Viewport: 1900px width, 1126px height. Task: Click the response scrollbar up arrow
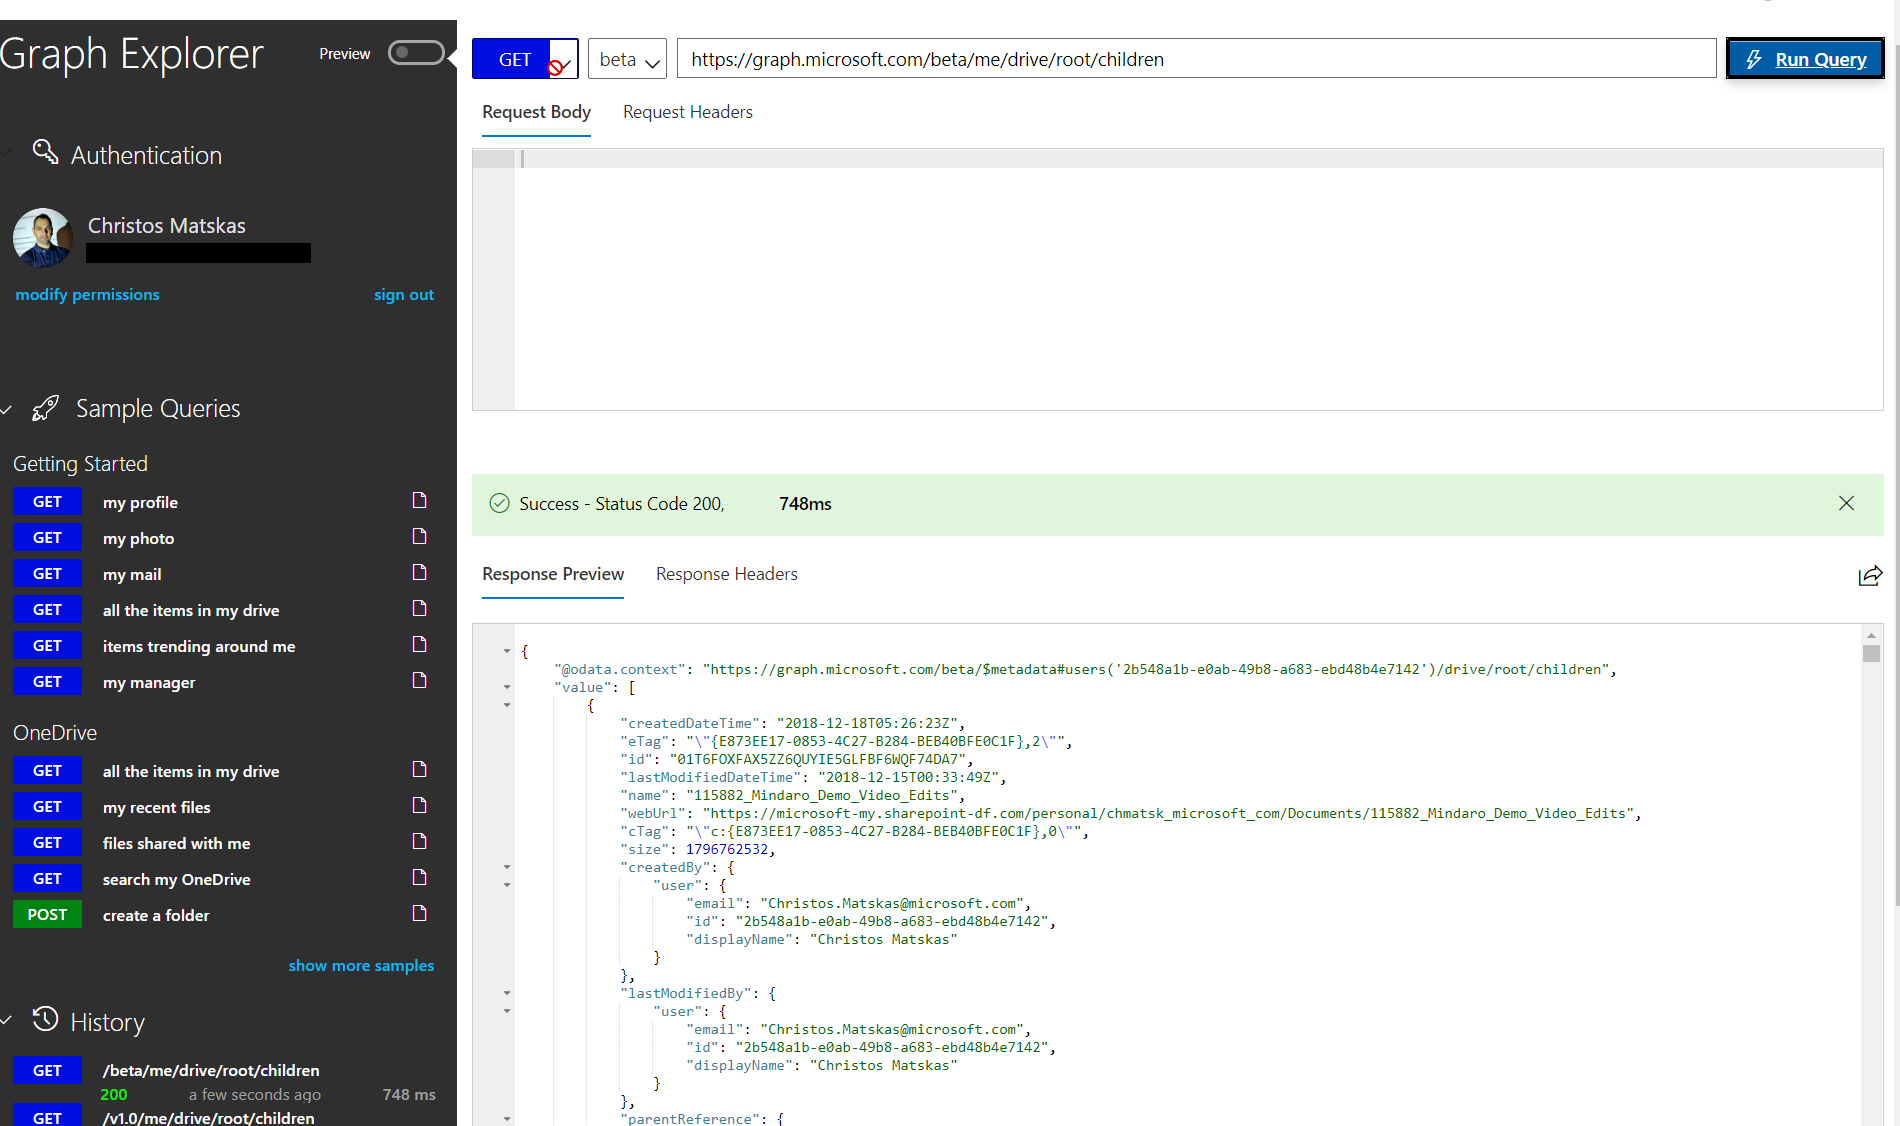click(1871, 636)
